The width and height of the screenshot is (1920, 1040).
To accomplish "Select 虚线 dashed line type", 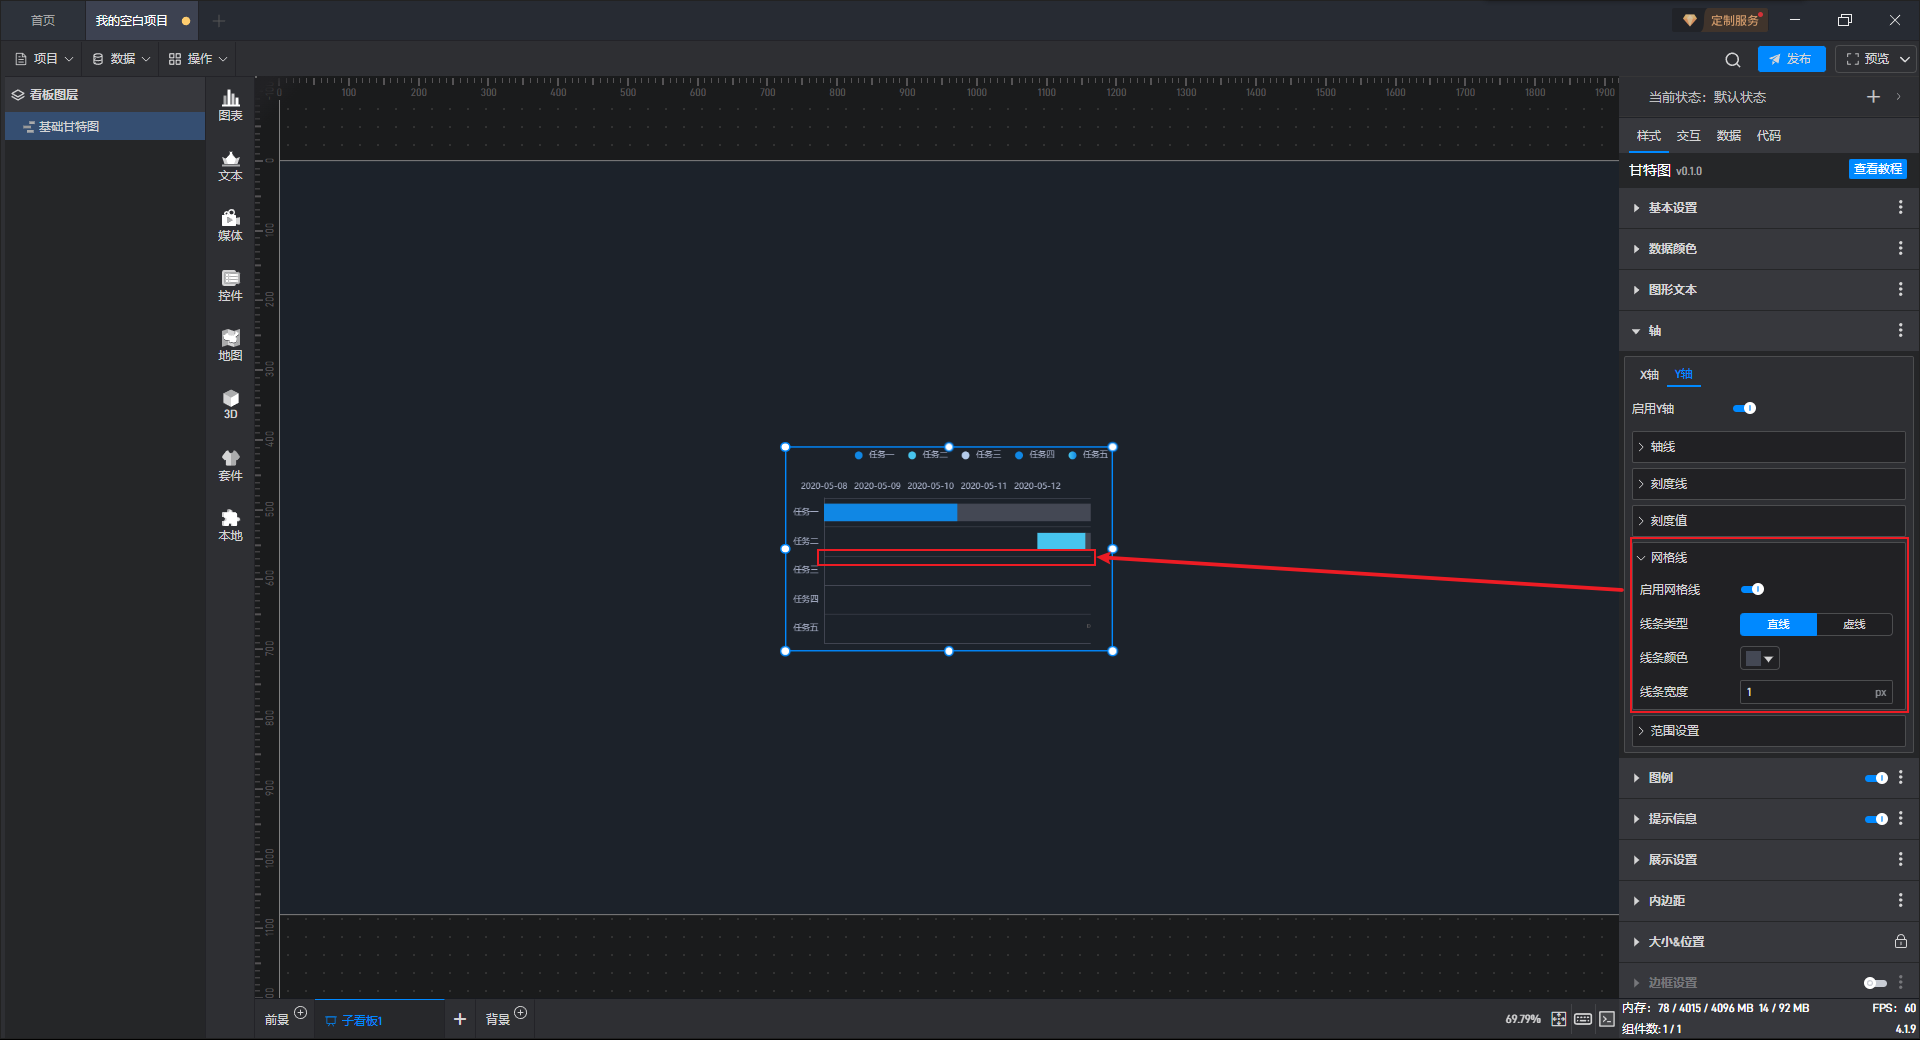I will [x=1854, y=624].
